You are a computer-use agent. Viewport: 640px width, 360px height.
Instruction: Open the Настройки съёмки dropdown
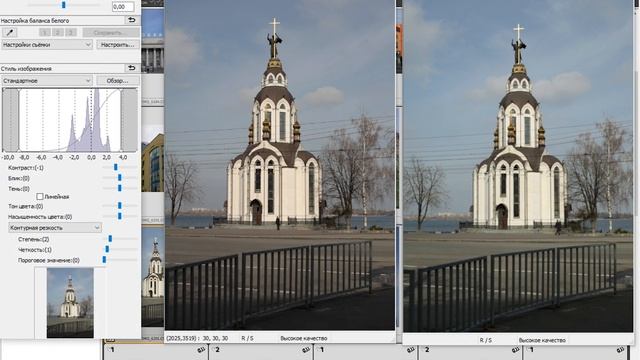47,44
